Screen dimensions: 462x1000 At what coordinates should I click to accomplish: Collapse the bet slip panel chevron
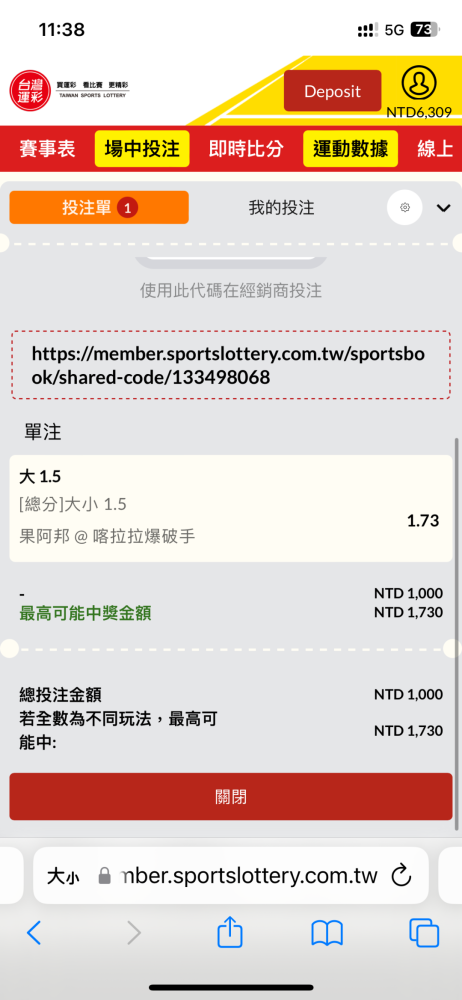(443, 208)
